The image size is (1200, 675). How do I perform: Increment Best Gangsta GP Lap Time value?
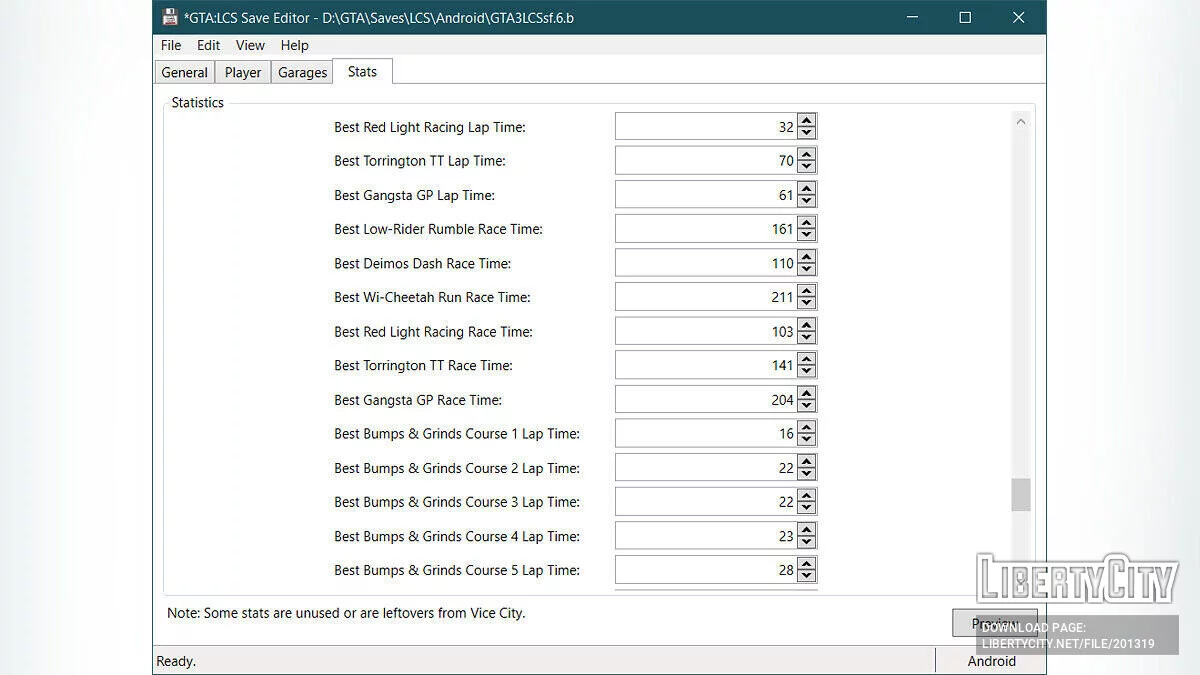[x=806, y=189]
